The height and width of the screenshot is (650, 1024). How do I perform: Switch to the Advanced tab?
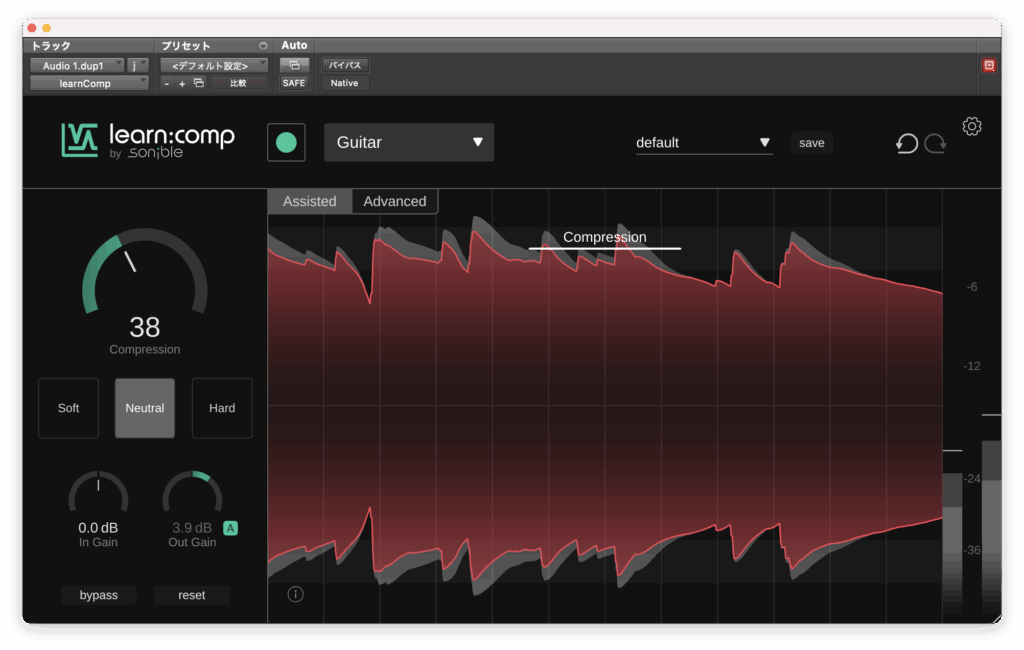[x=395, y=201]
